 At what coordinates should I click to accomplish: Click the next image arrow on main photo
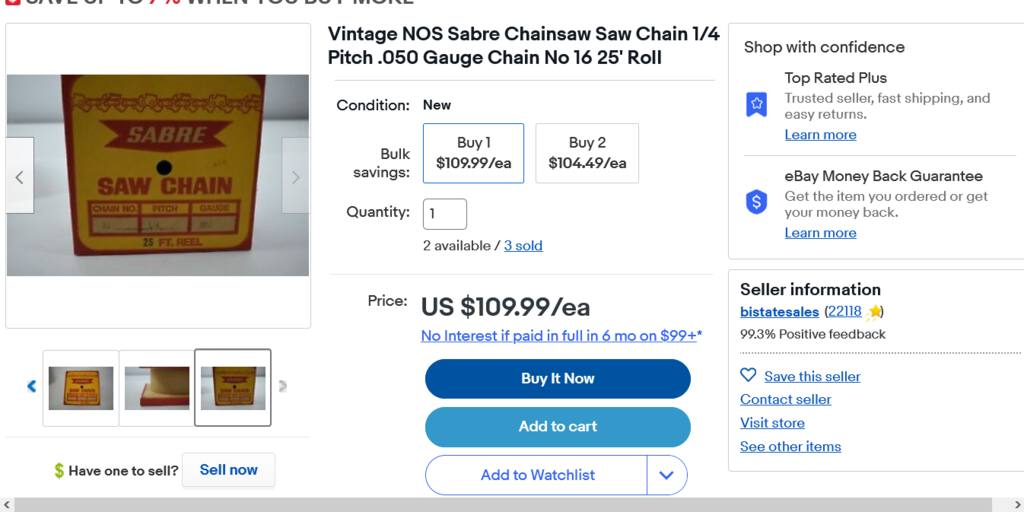coord(295,177)
